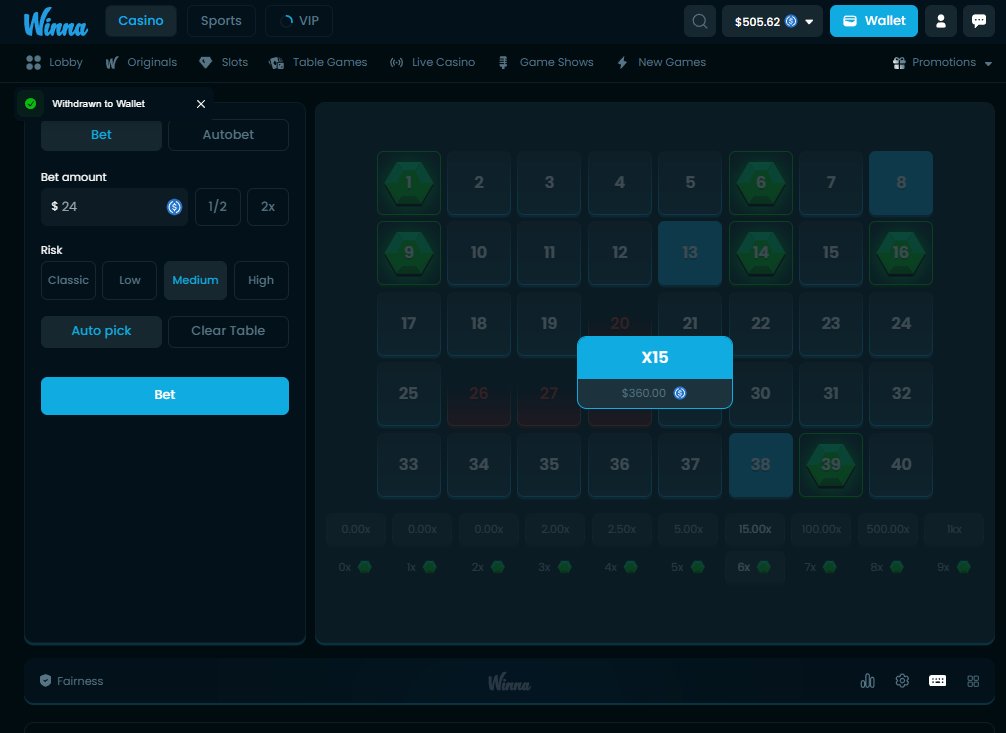
Task: Open Originals category
Action: point(141,62)
